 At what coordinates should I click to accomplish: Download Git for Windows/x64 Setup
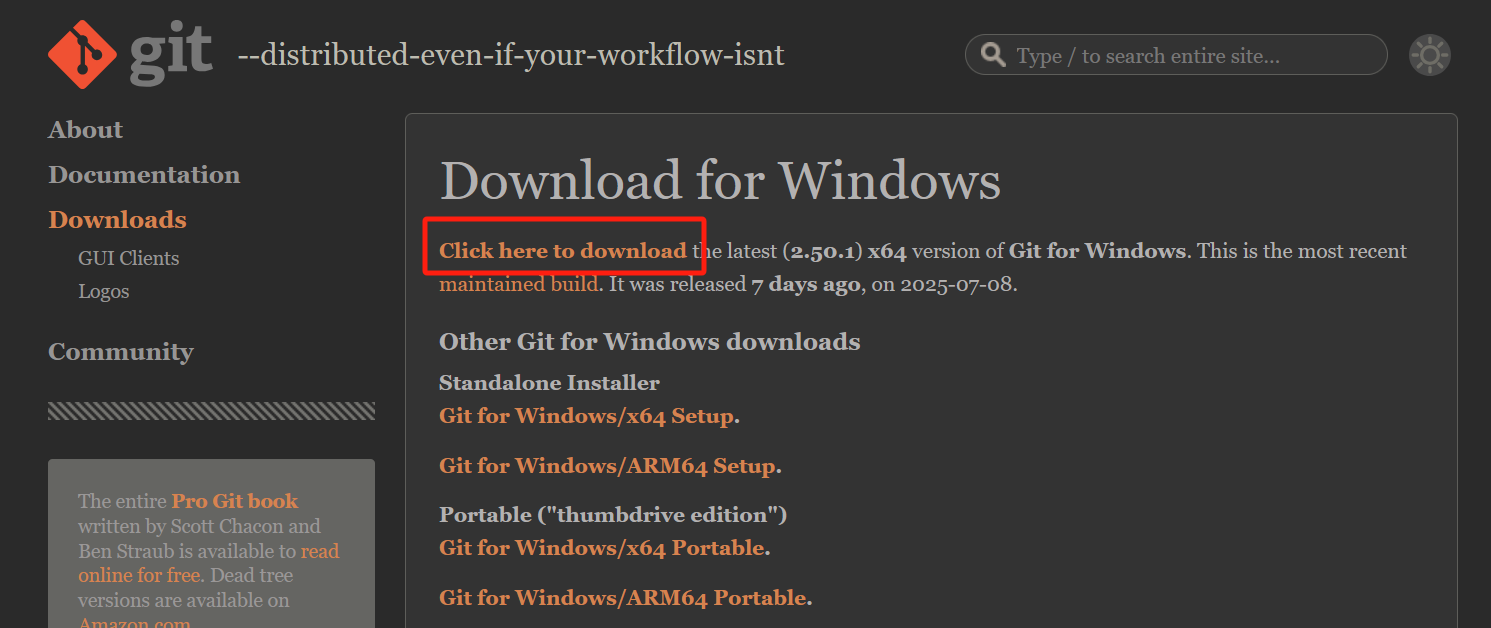pos(587,416)
